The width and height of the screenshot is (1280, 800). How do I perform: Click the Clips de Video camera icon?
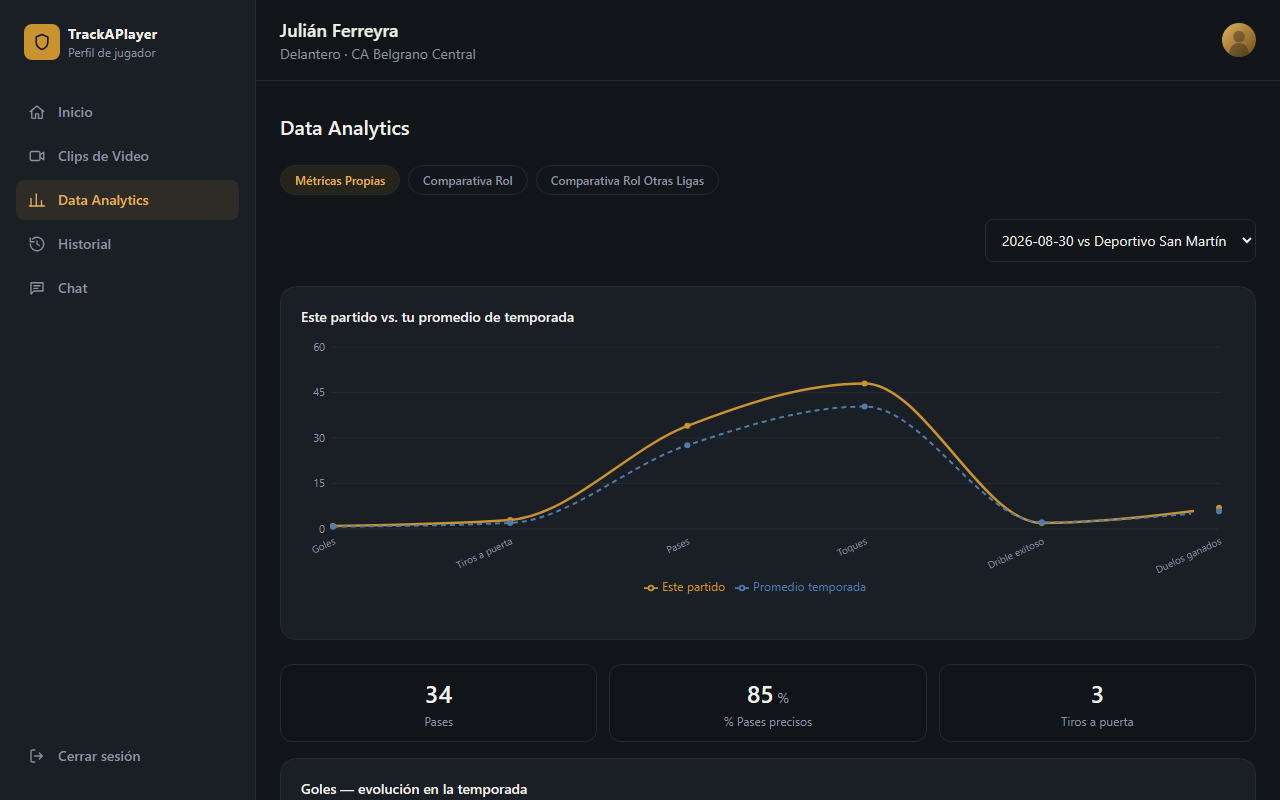(37, 156)
